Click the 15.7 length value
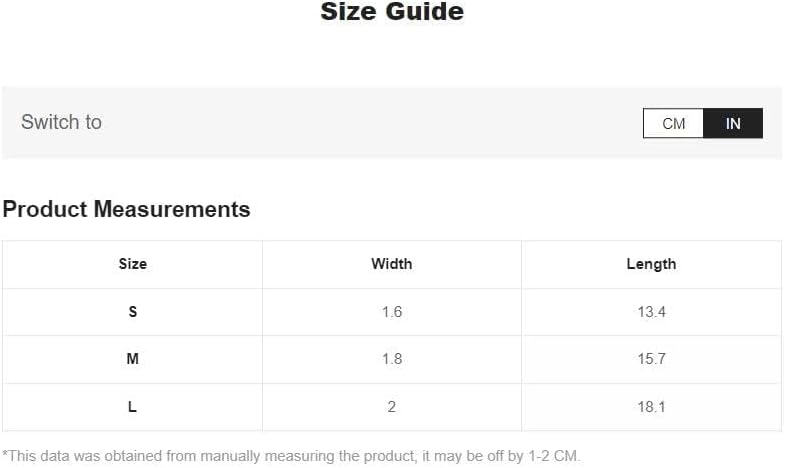 tap(651, 359)
